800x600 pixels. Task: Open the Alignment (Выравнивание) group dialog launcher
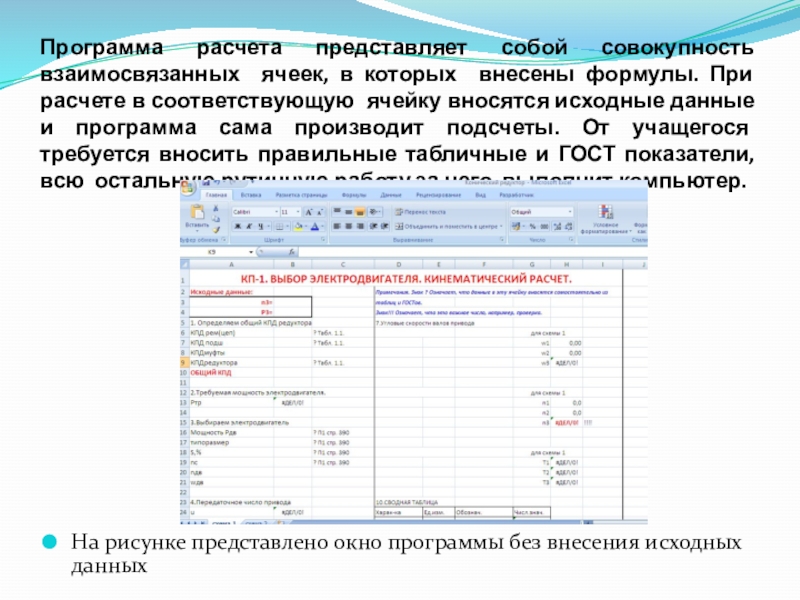[502, 239]
